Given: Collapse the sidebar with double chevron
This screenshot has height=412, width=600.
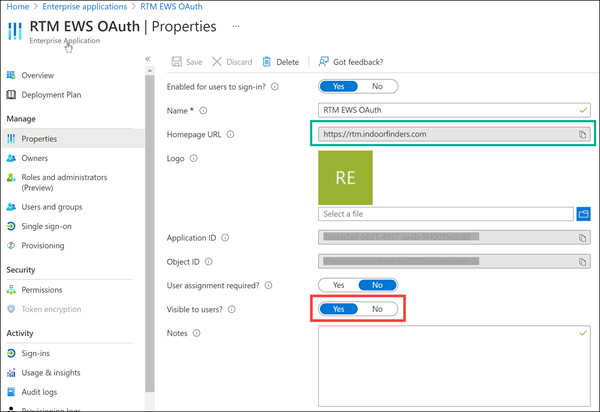Looking at the screenshot, I should (x=148, y=59).
